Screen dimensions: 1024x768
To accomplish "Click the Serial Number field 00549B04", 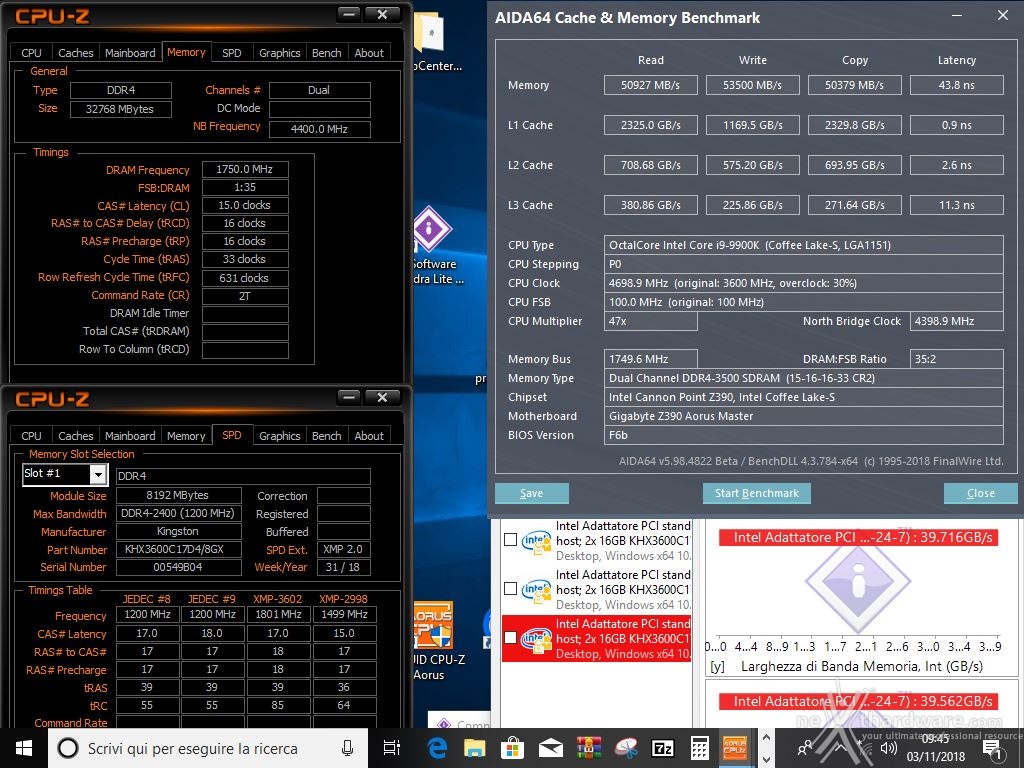I will pyautogui.click(x=178, y=567).
